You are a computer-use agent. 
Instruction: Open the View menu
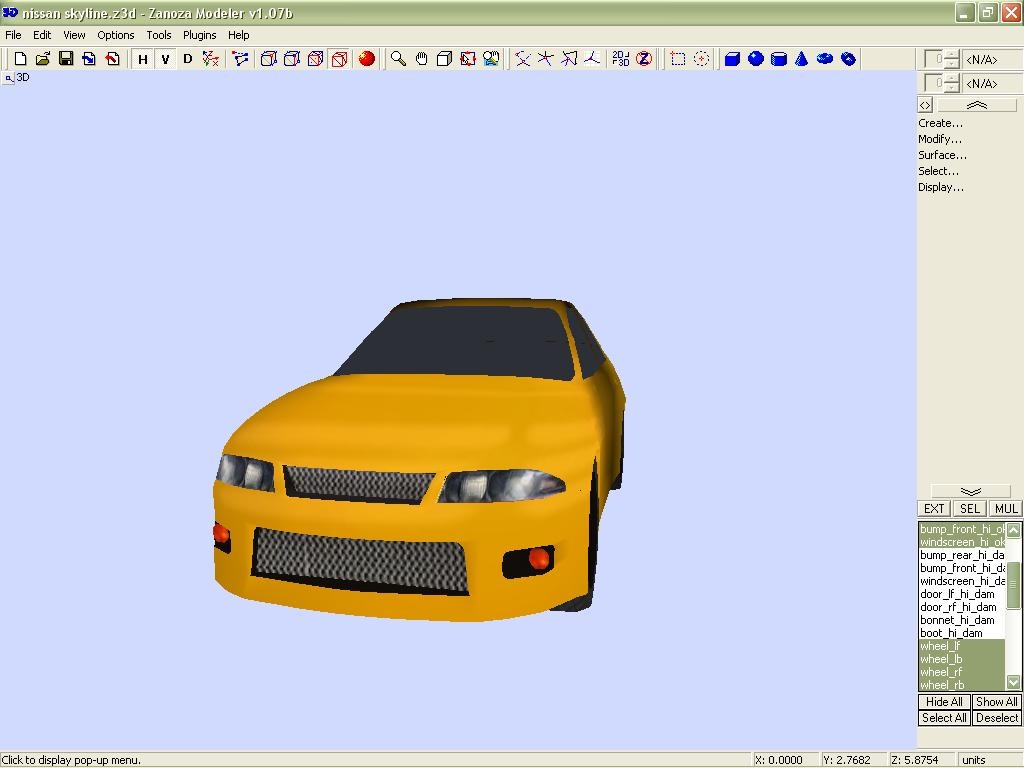[x=74, y=35]
